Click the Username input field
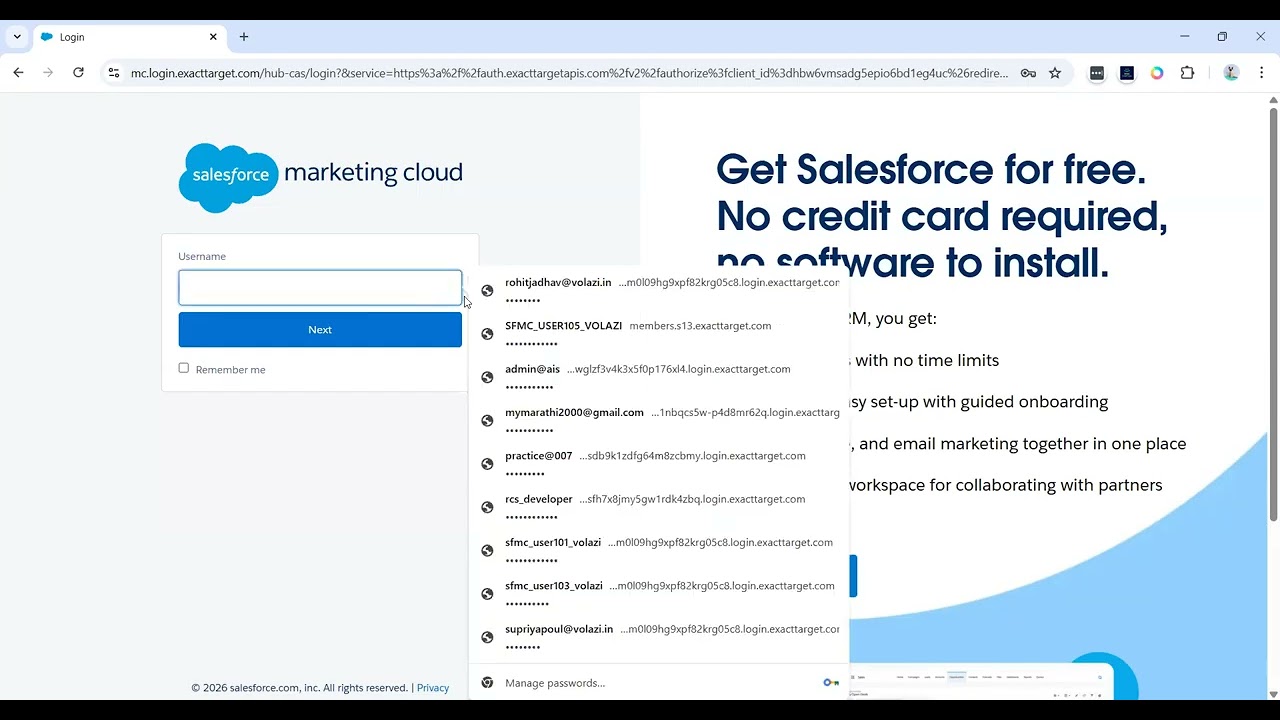This screenshot has height=720, width=1280. (x=320, y=288)
